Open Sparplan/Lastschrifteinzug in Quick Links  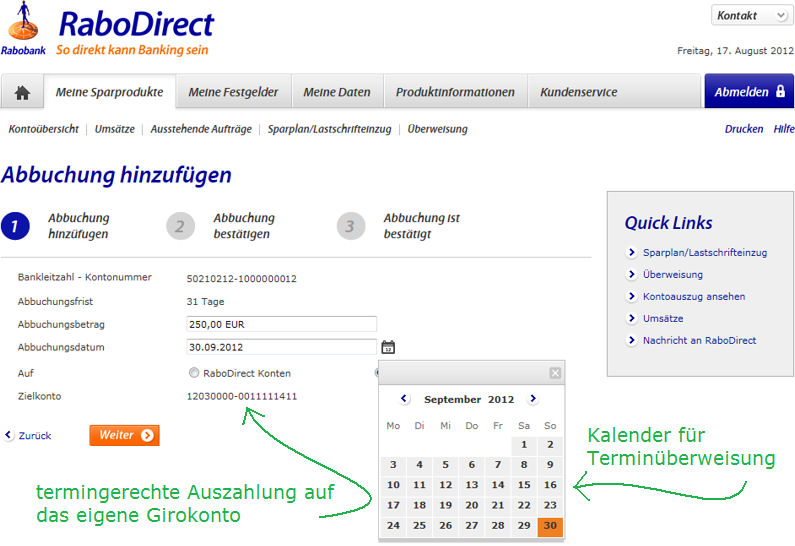click(x=705, y=252)
